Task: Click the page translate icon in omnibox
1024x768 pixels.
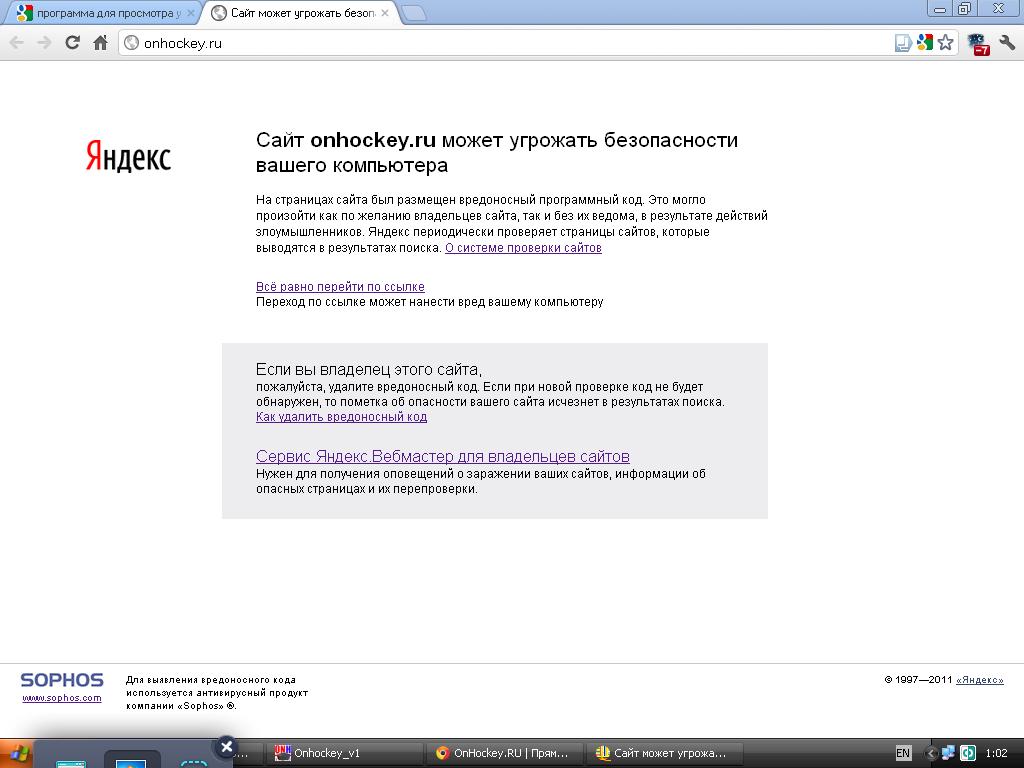Action: click(903, 43)
